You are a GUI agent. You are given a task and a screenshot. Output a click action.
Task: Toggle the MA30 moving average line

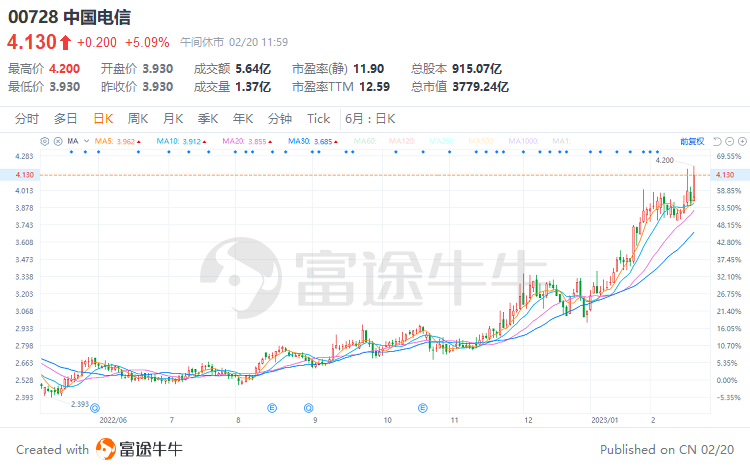click(313, 142)
